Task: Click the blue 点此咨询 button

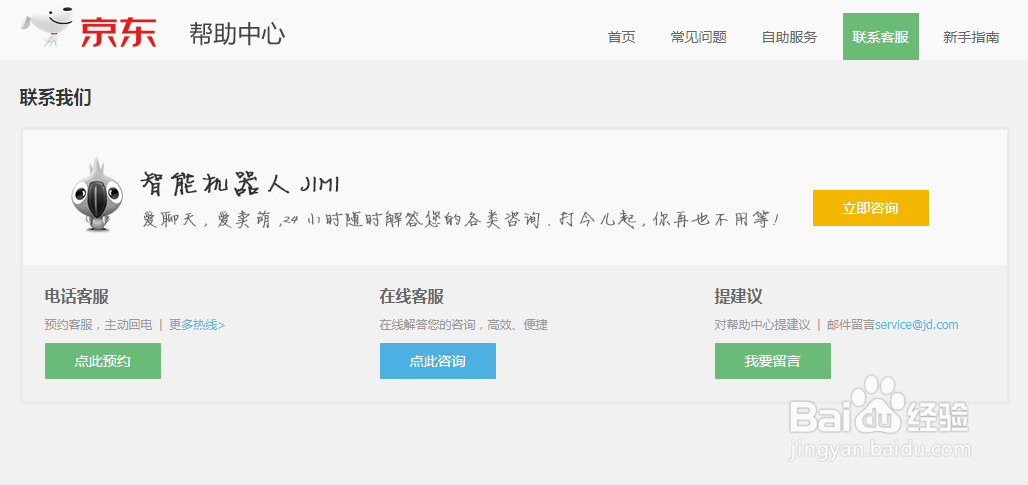Action: [x=438, y=361]
